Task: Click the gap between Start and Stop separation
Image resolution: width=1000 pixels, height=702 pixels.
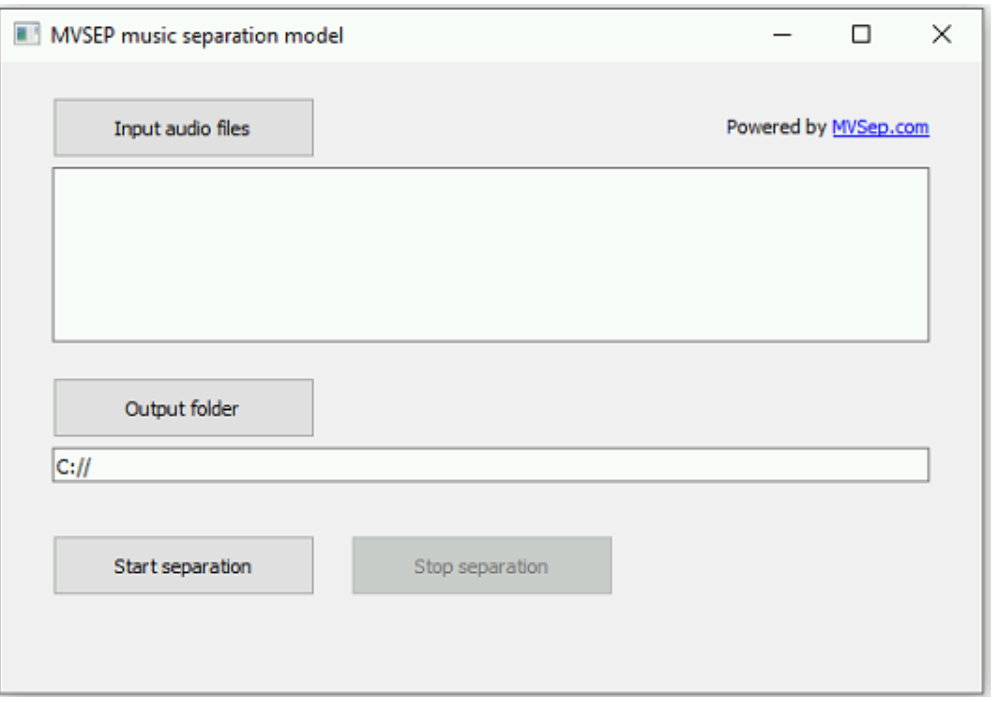Action: click(x=332, y=566)
